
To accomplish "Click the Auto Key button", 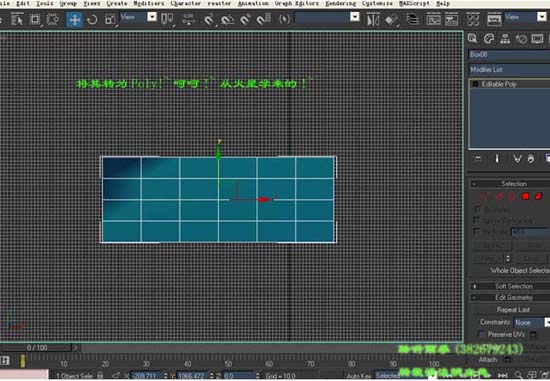I will pyautogui.click(x=359, y=376).
